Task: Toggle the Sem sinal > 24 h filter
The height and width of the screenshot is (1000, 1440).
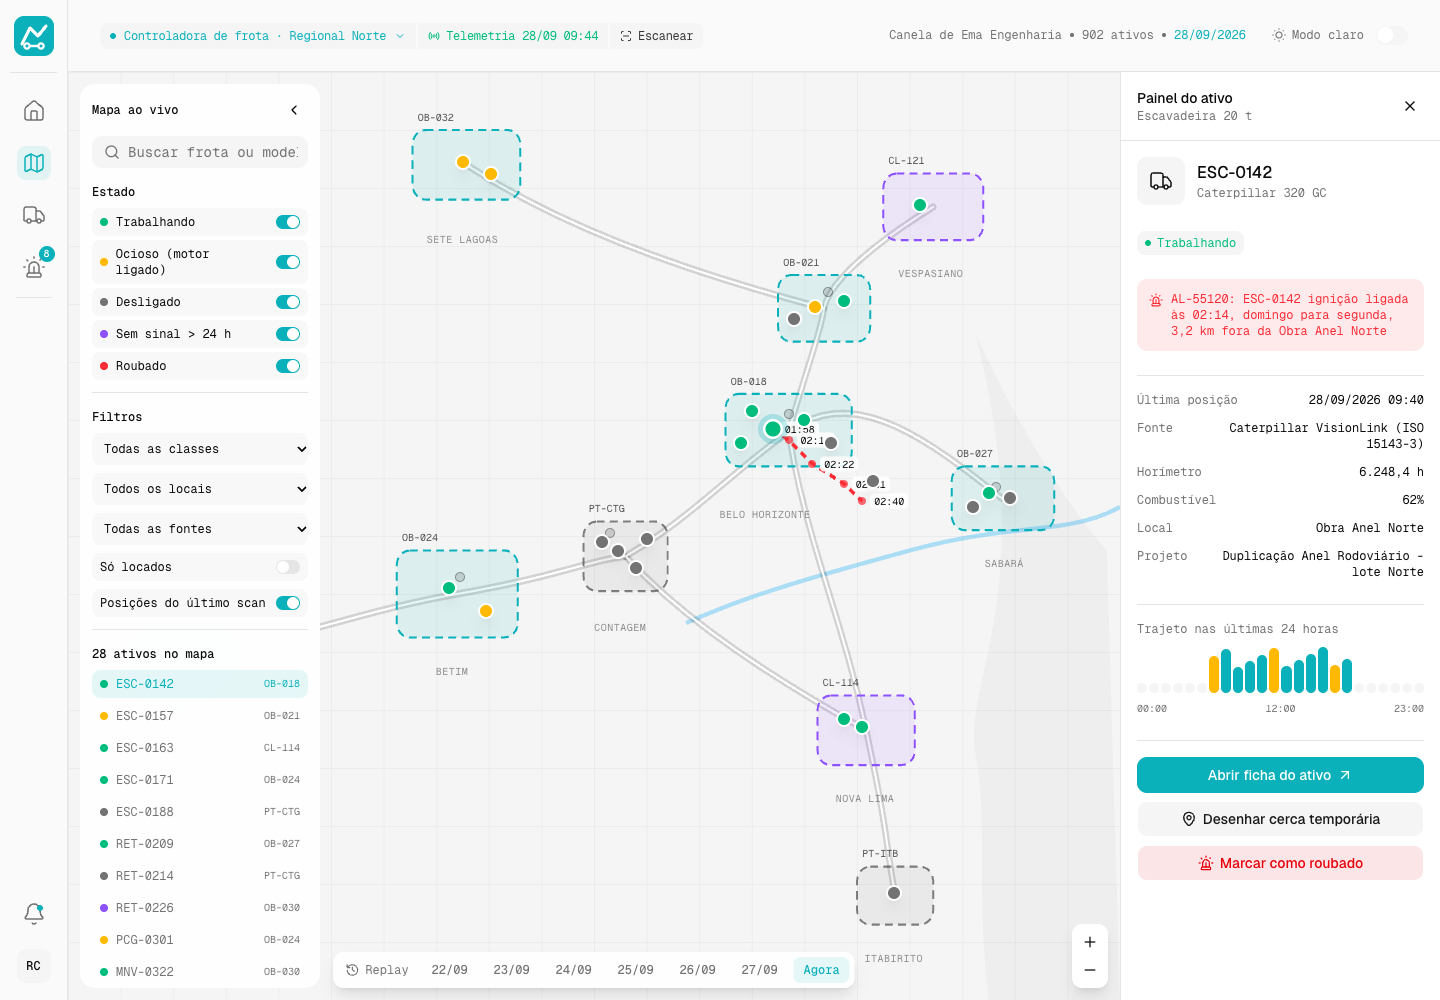Action: tap(288, 334)
